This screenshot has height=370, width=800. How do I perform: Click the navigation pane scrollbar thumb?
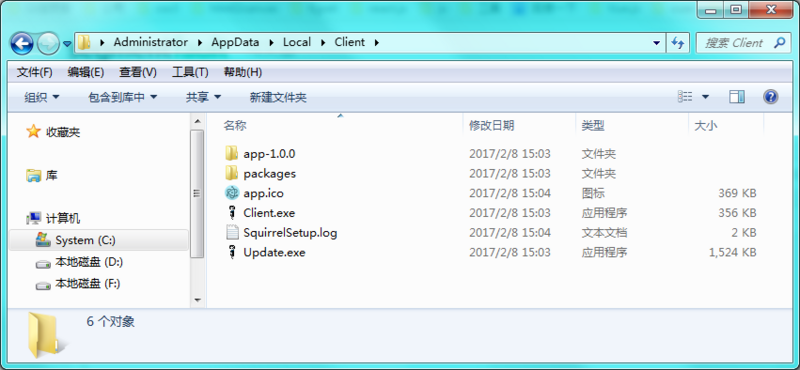coord(197,193)
